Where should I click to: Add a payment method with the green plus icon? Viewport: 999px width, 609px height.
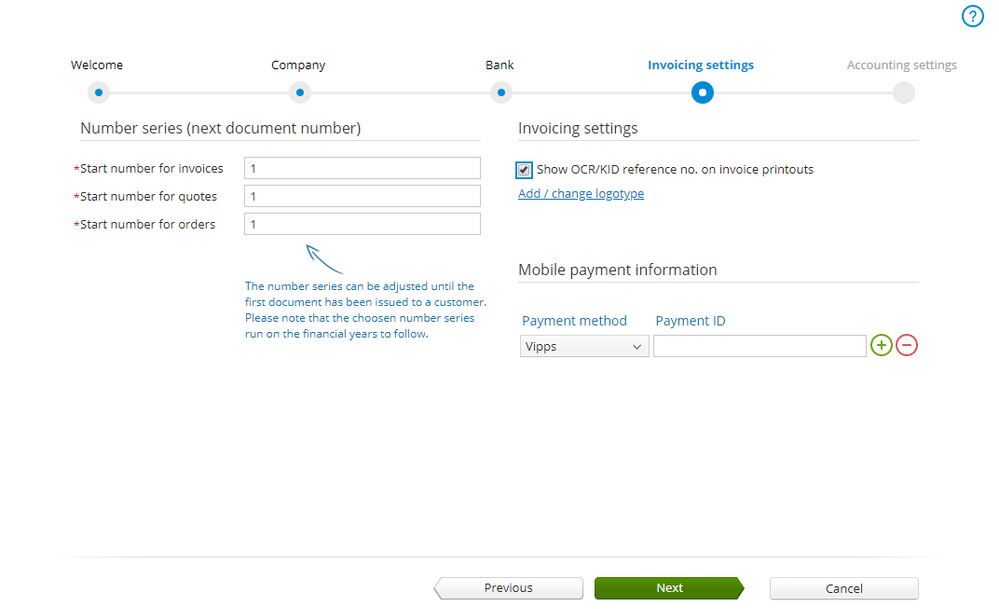coord(881,346)
